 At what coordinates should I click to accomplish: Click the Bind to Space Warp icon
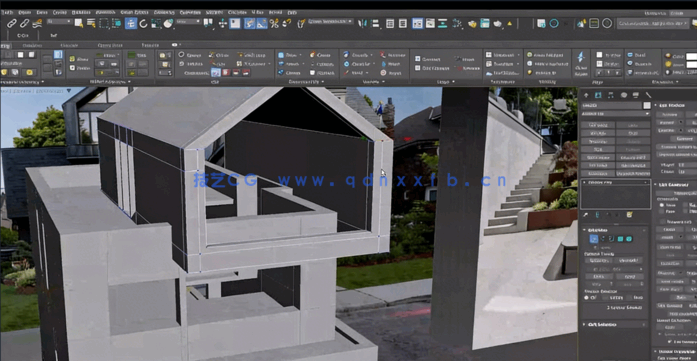tap(37, 23)
